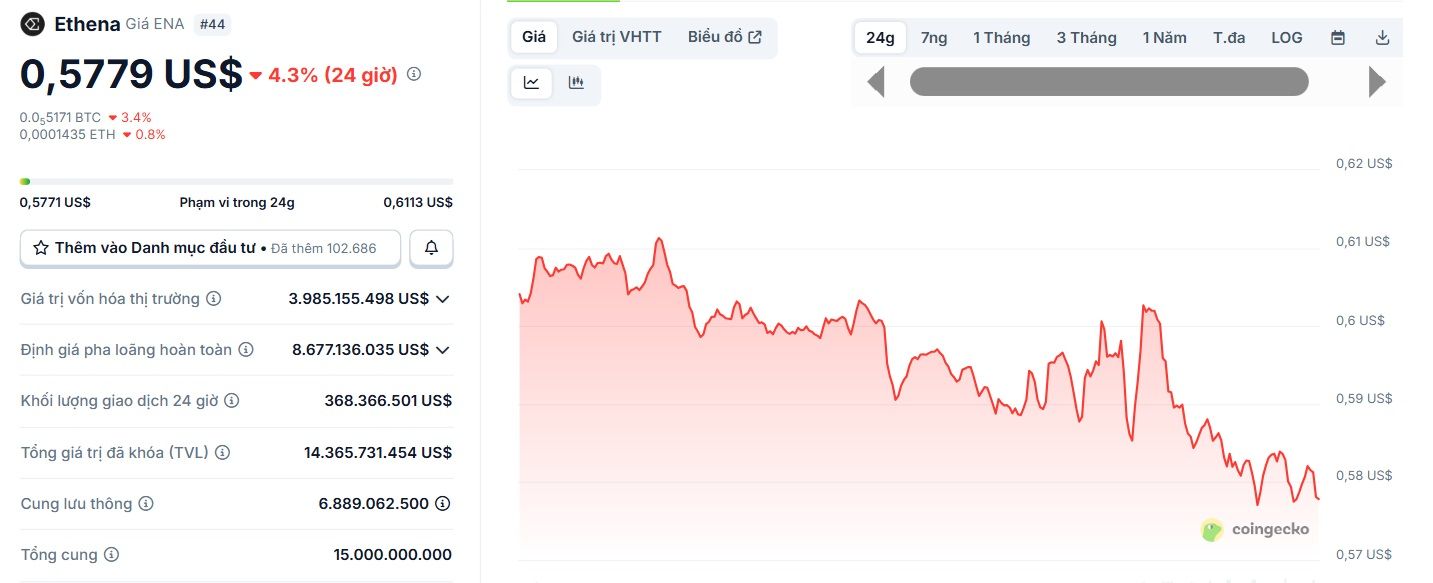
Task: Open price alerts via the bell icon
Action: [x=431, y=247]
